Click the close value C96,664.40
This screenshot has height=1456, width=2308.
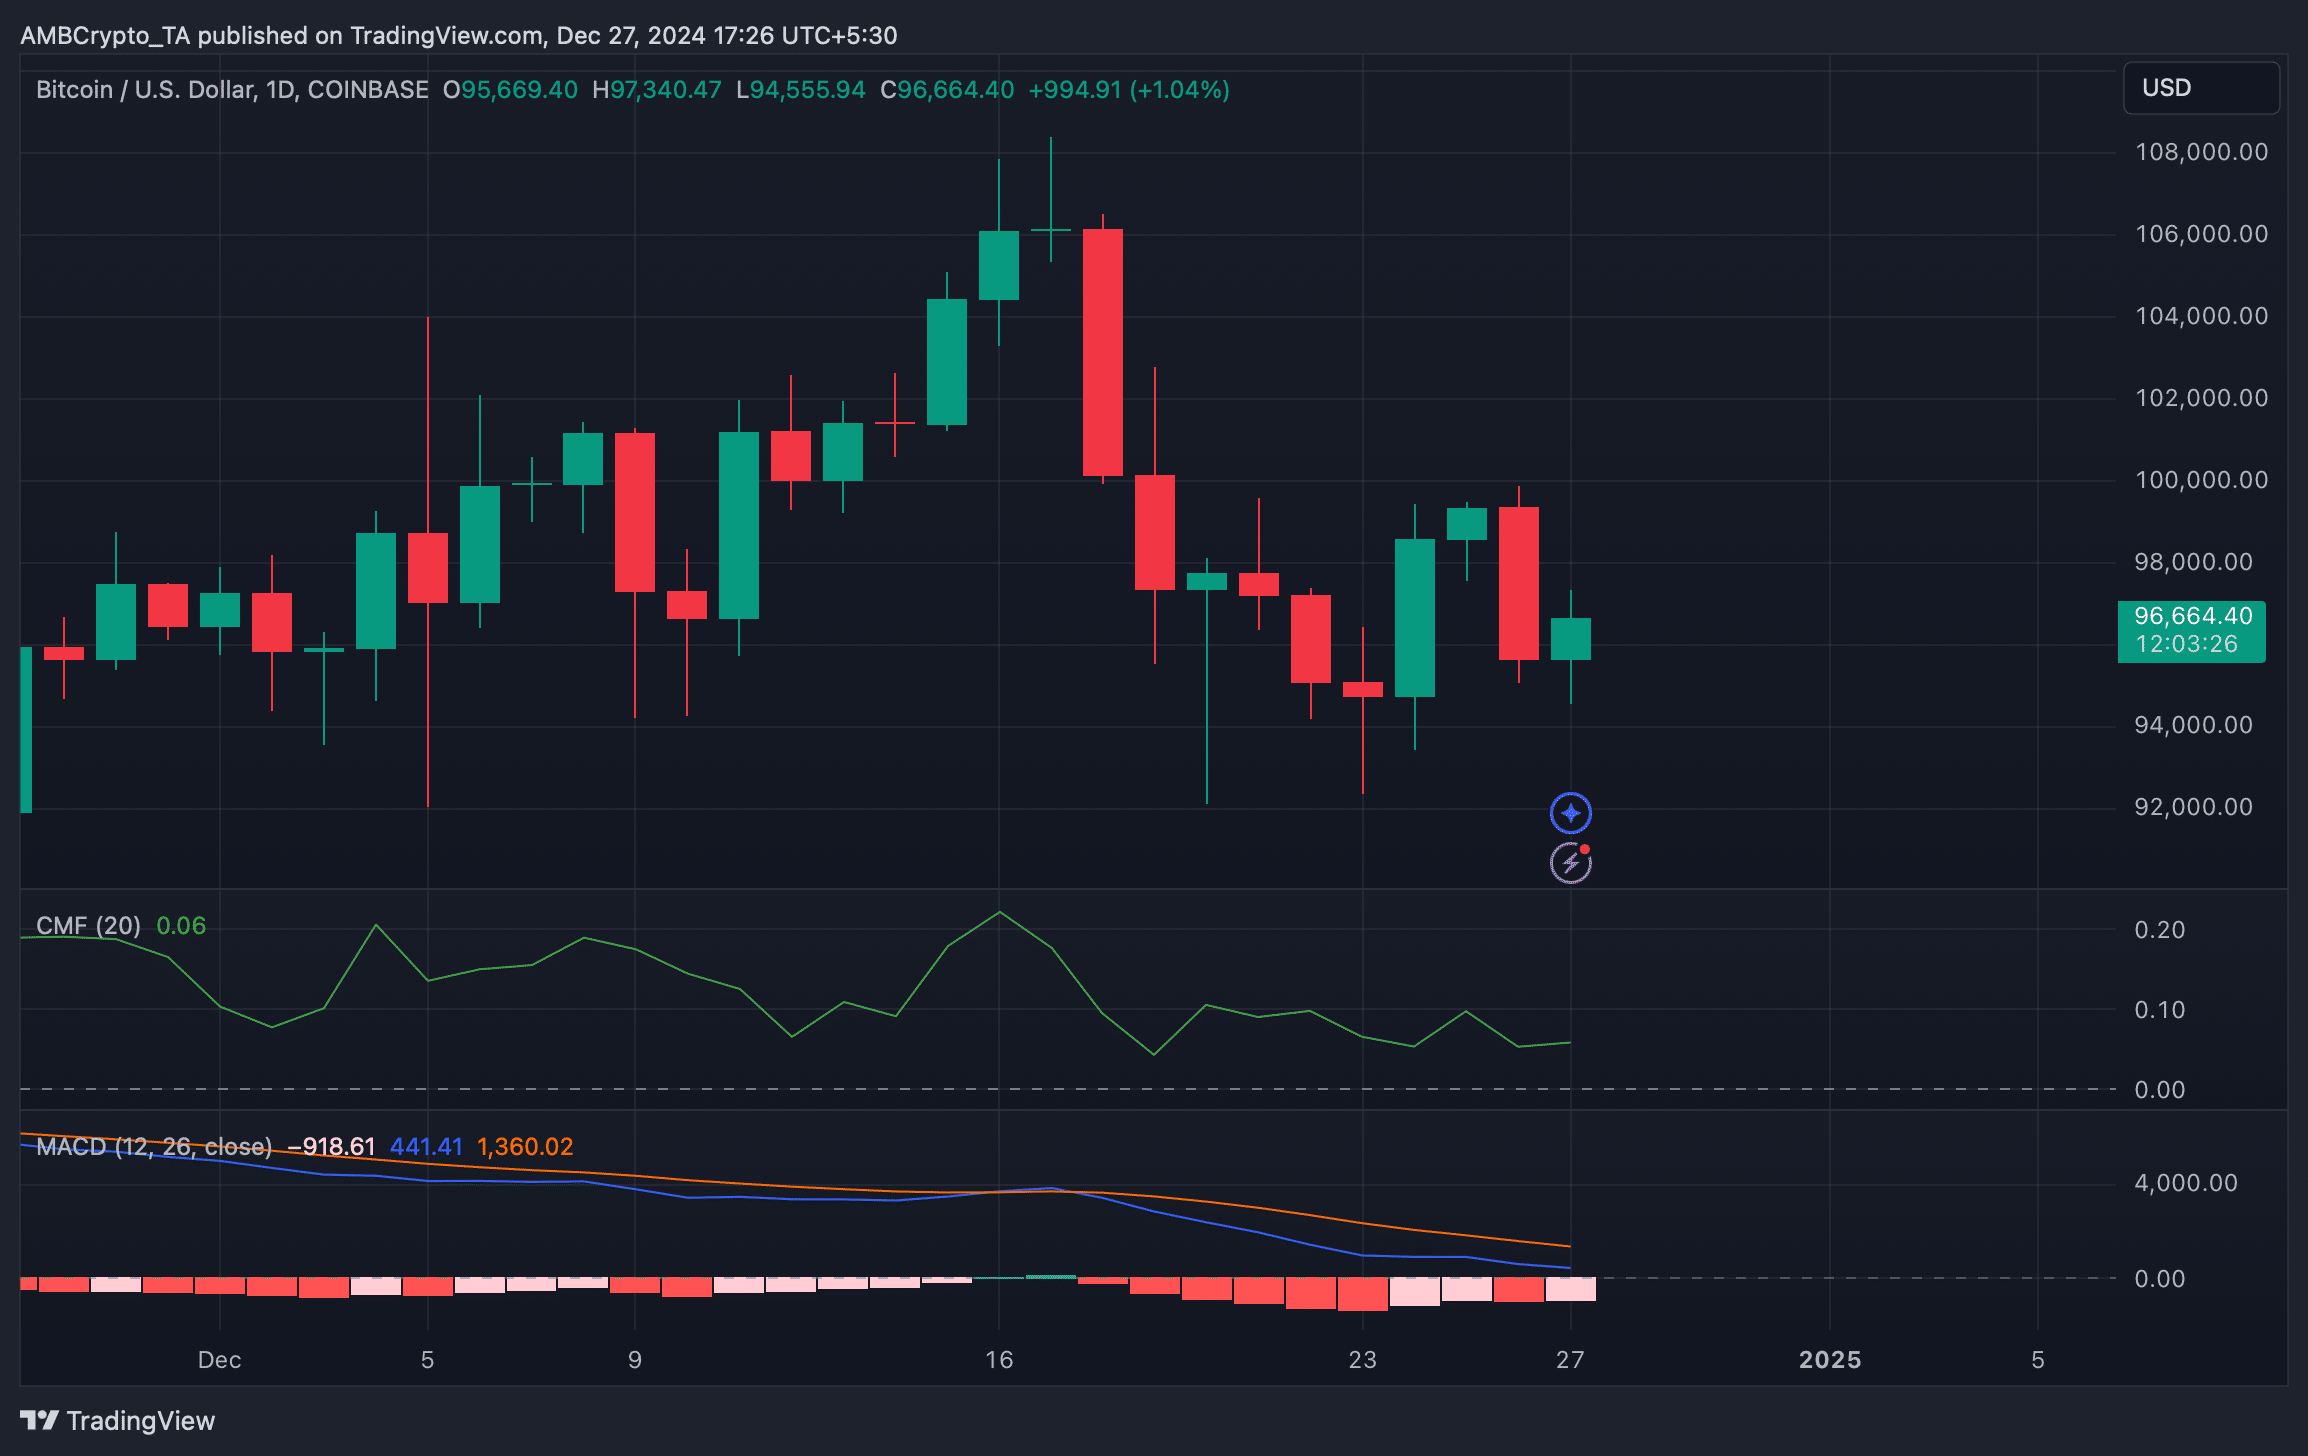(x=947, y=90)
